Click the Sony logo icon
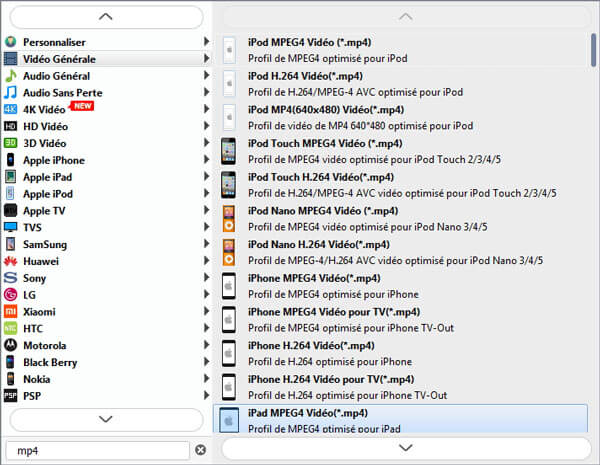Viewport: 600px width, 465px height. [x=10, y=278]
